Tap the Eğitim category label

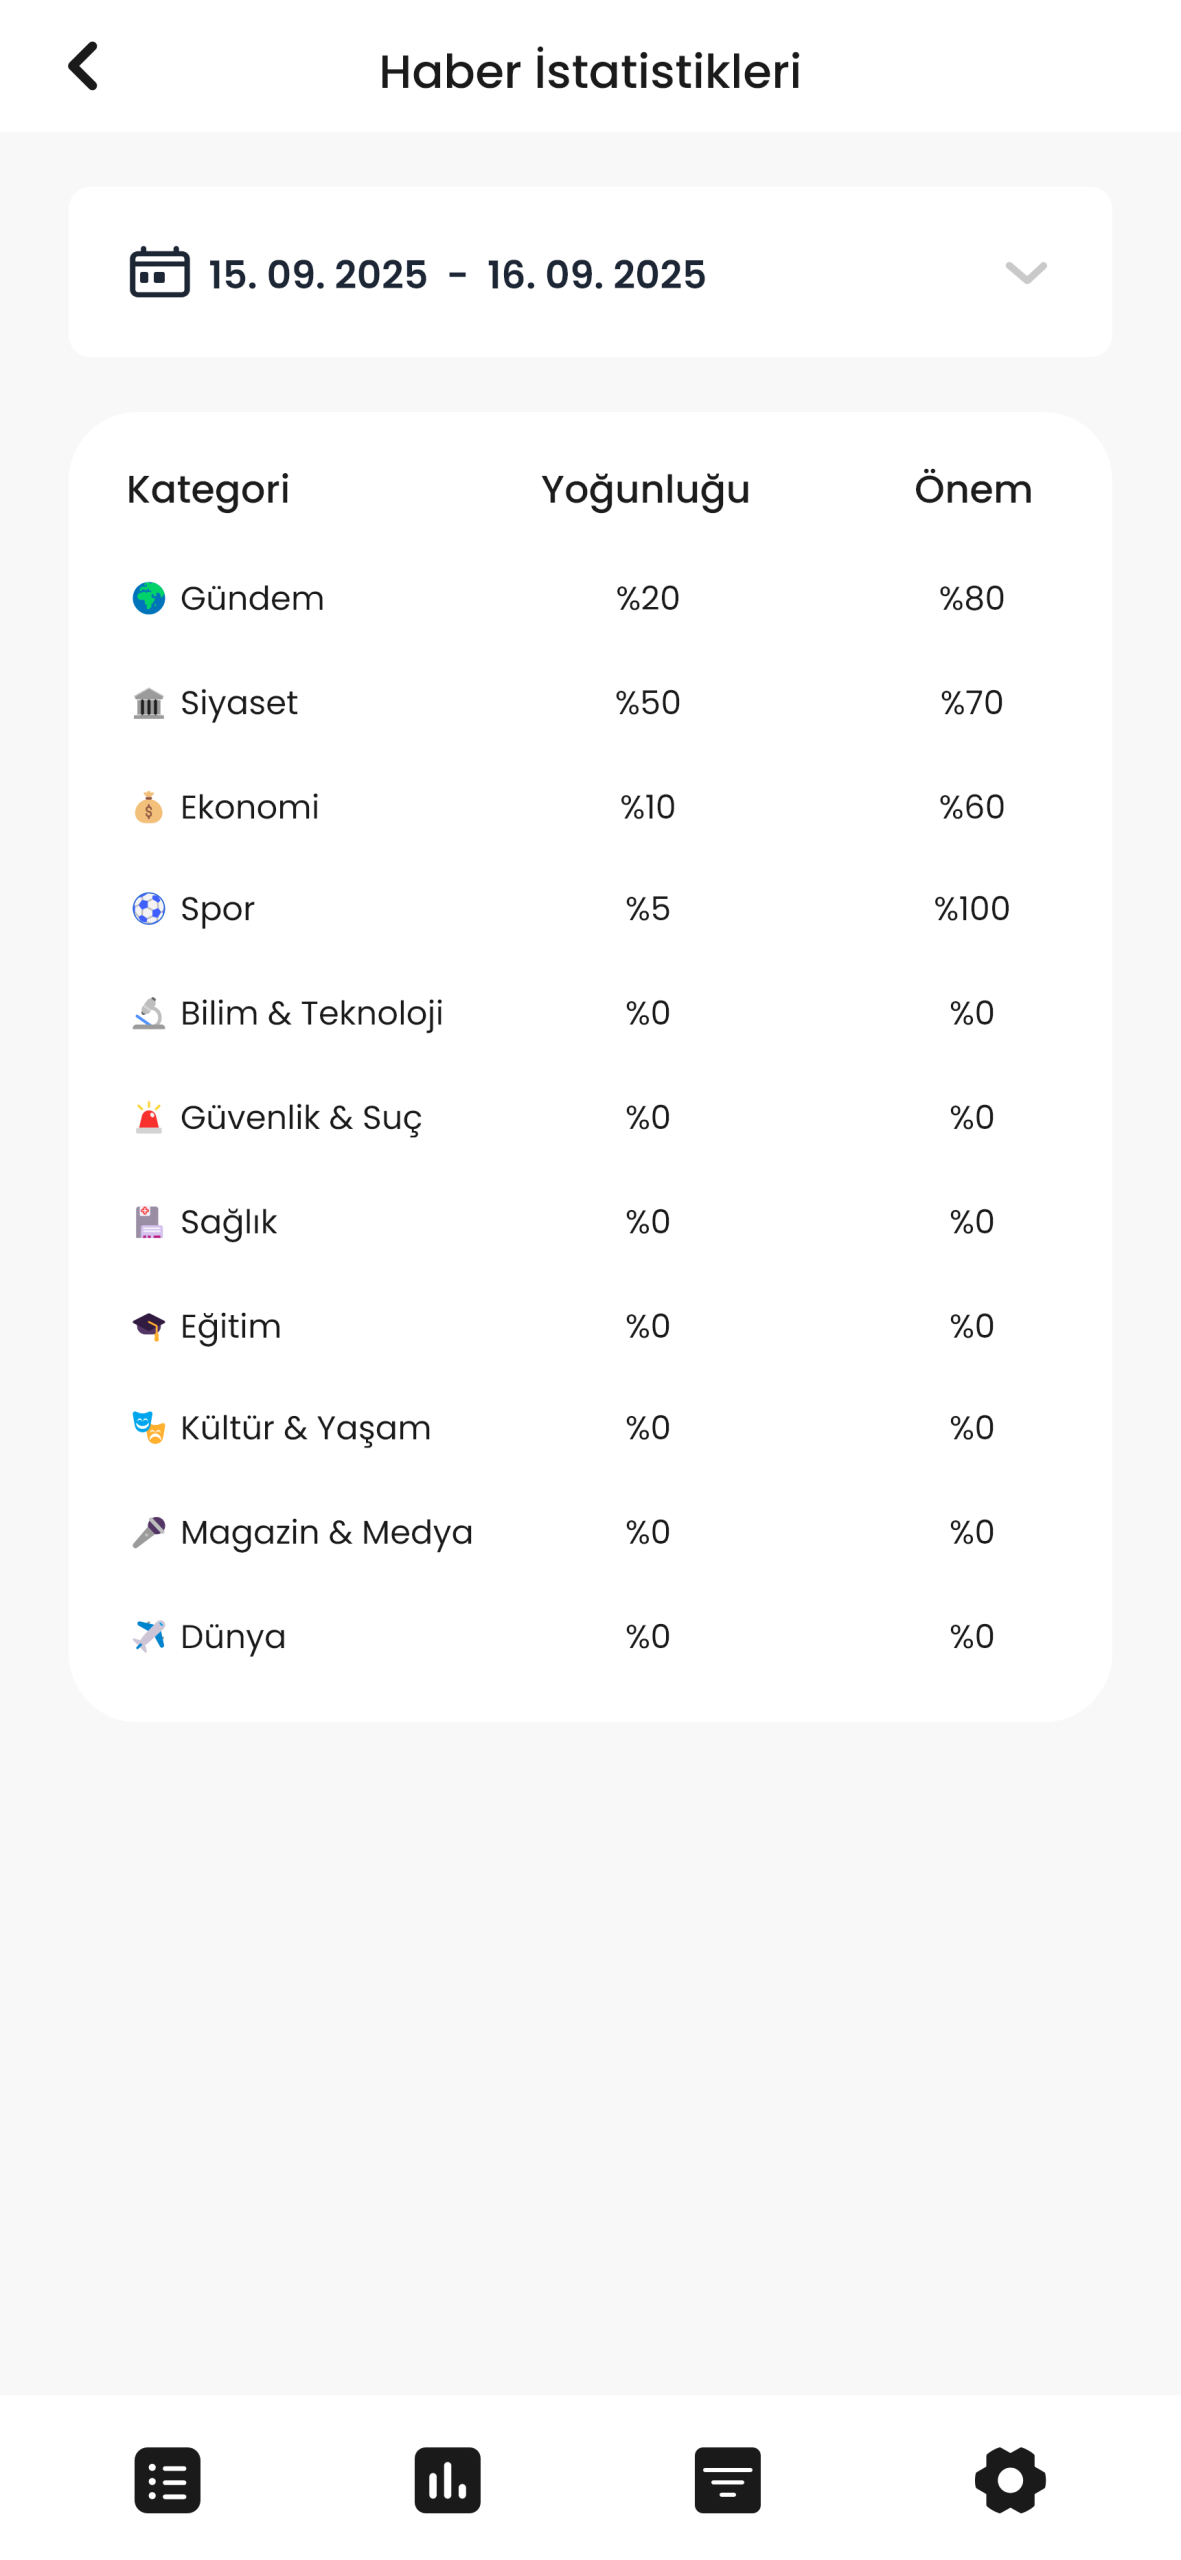pyautogui.click(x=231, y=1326)
